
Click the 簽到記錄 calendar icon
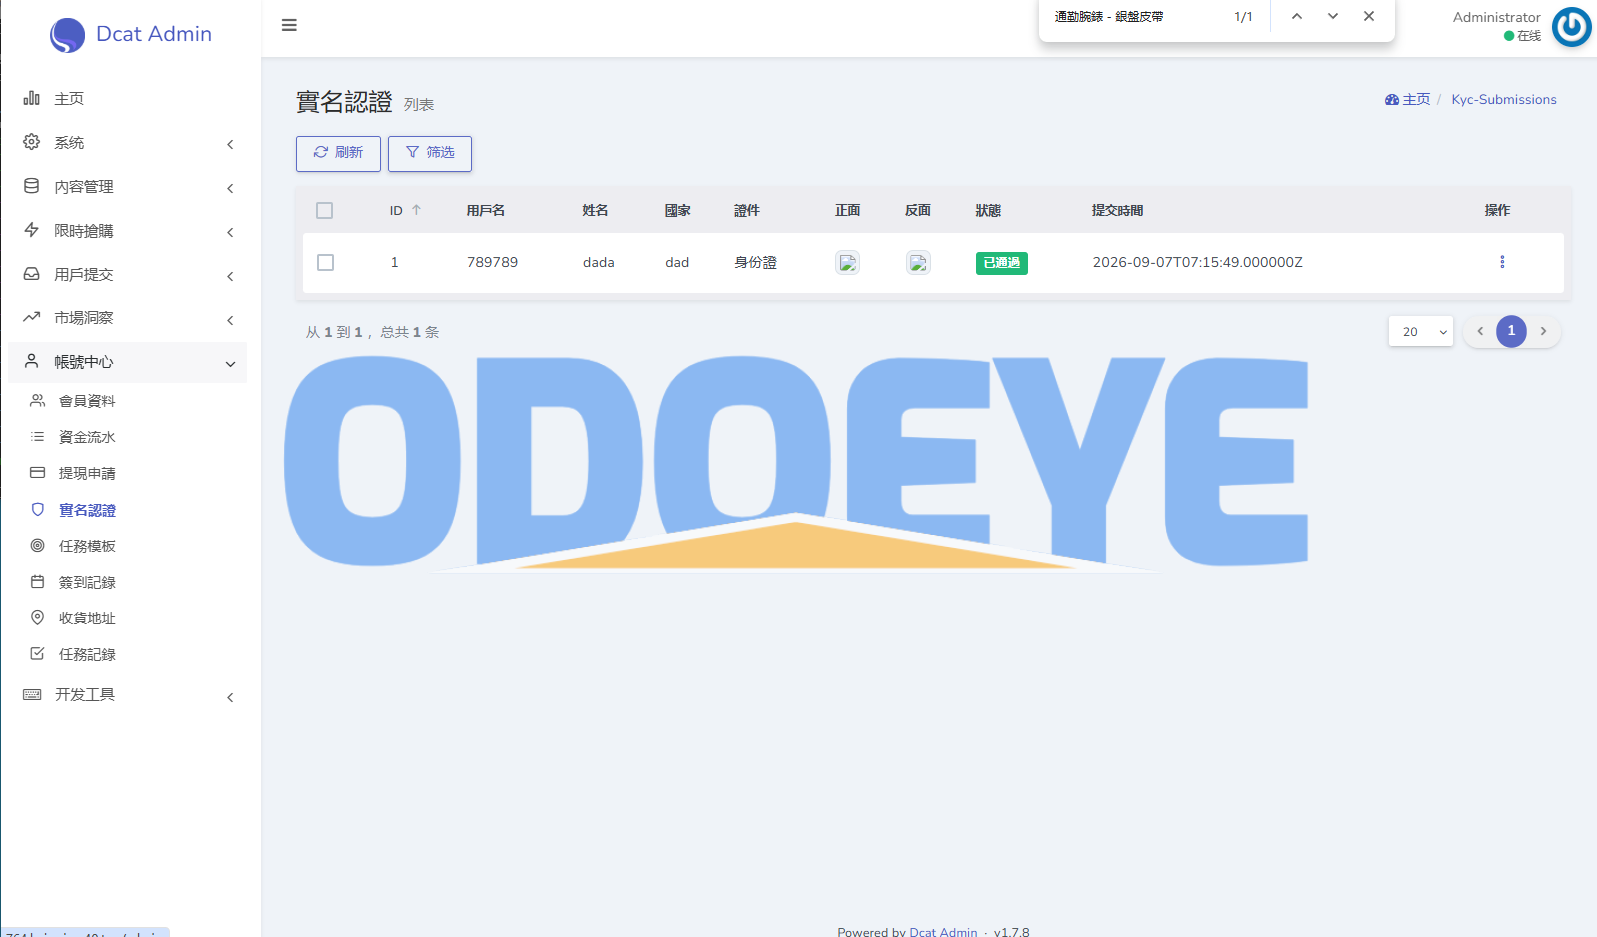(37, 581)
